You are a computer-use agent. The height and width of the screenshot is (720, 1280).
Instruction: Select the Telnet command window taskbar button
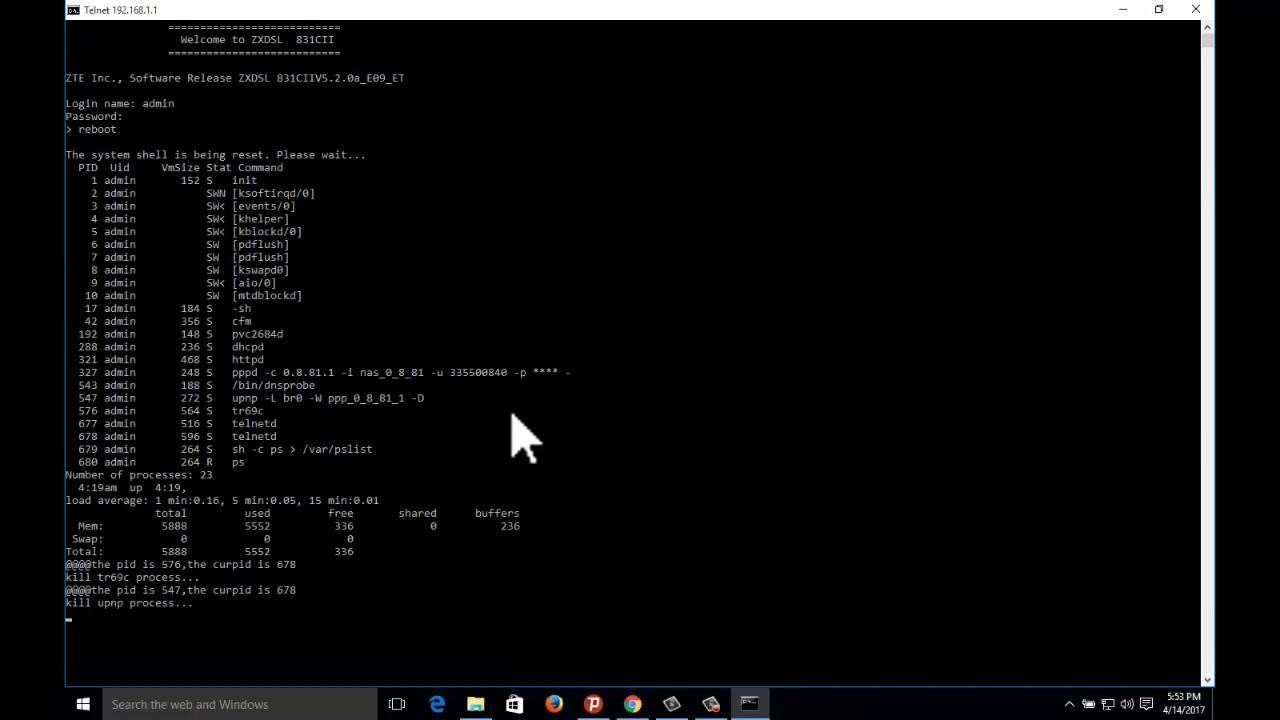(749, 704)
